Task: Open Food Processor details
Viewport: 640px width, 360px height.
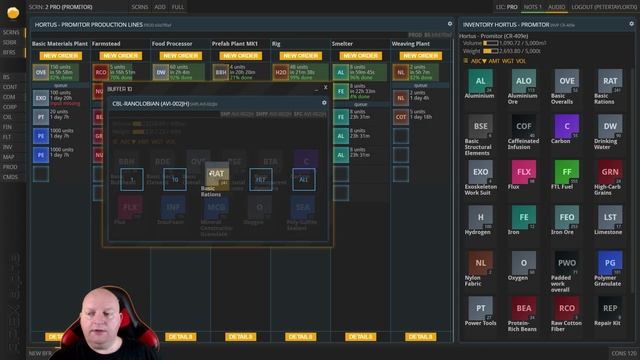Action: pyautogui.click(x=181, y=337)
